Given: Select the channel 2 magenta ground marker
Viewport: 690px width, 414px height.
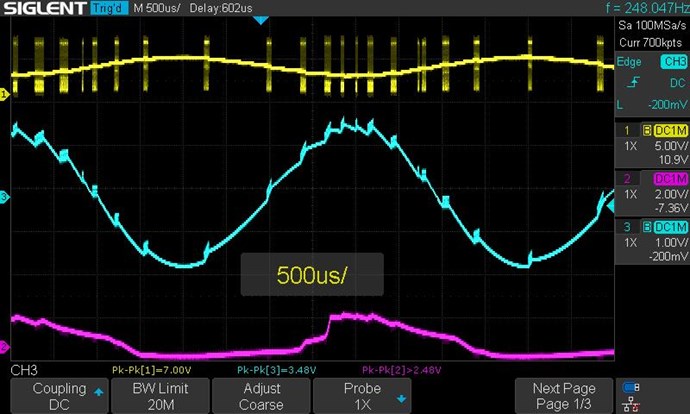Looking at the screenshot, I should (x=4, y=347).
